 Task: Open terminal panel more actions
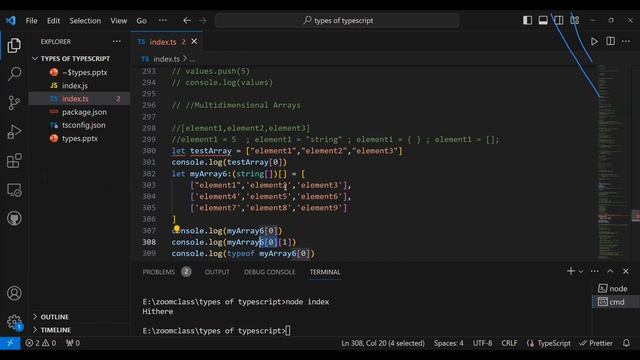tap(595, 271)
